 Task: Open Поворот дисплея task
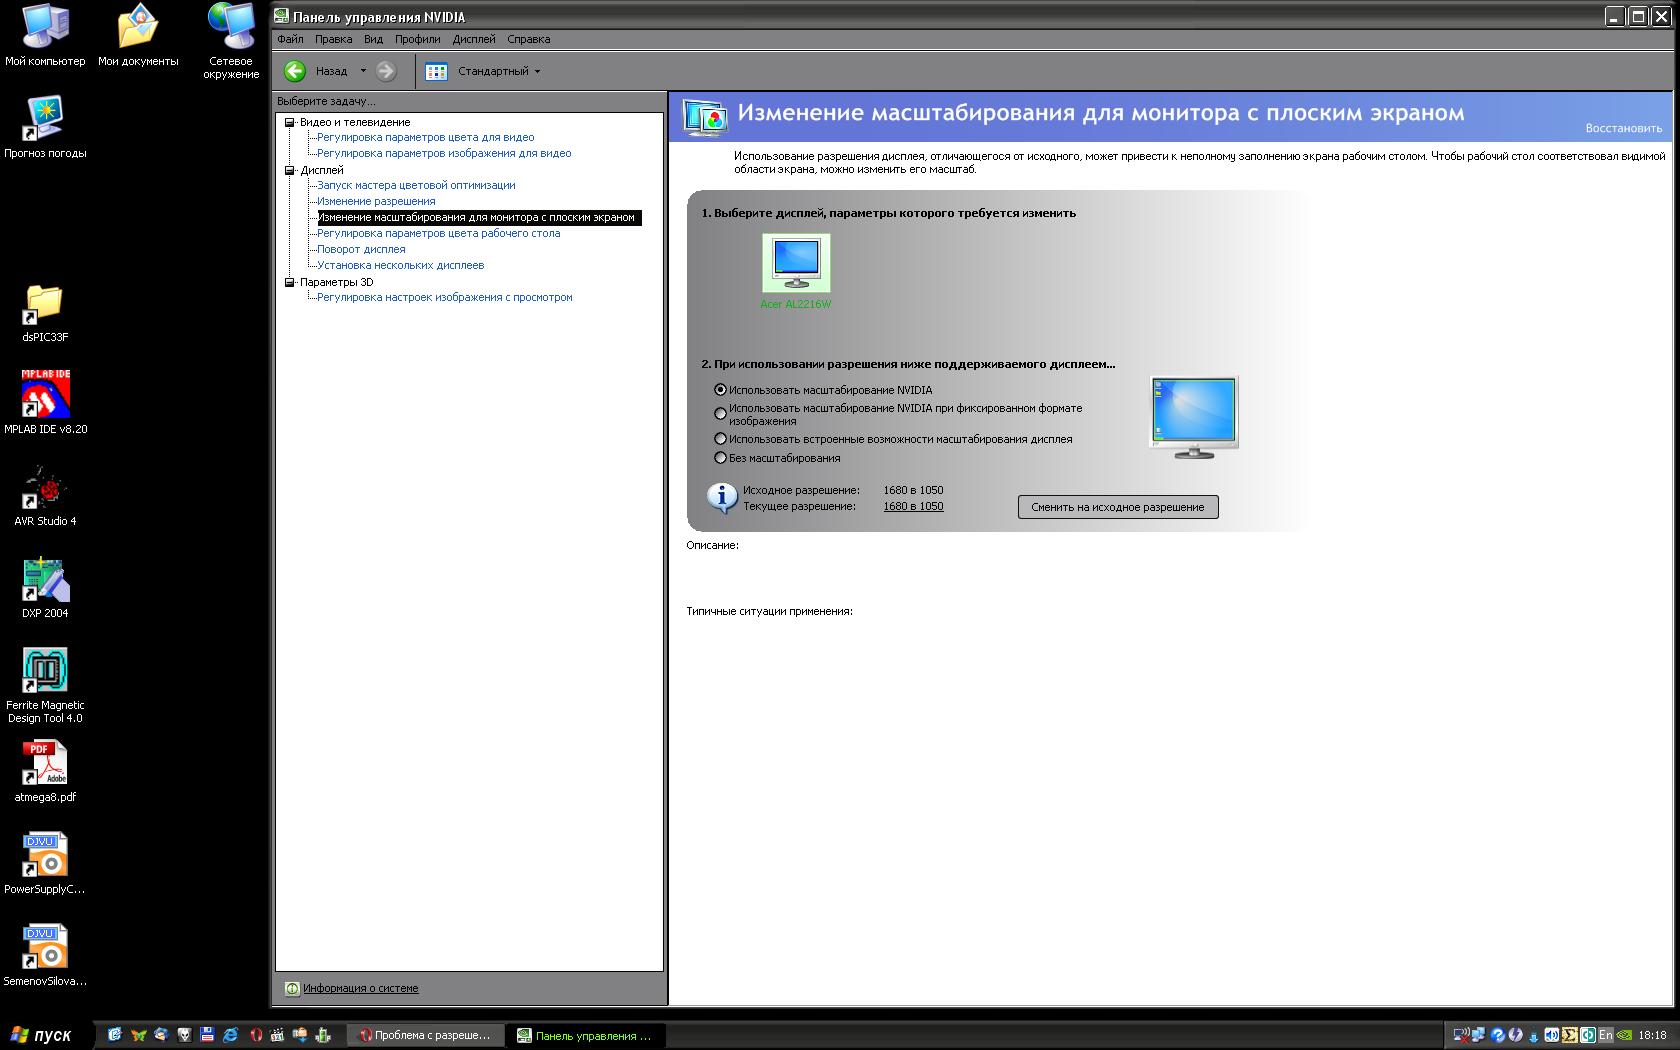click(361, 249)
